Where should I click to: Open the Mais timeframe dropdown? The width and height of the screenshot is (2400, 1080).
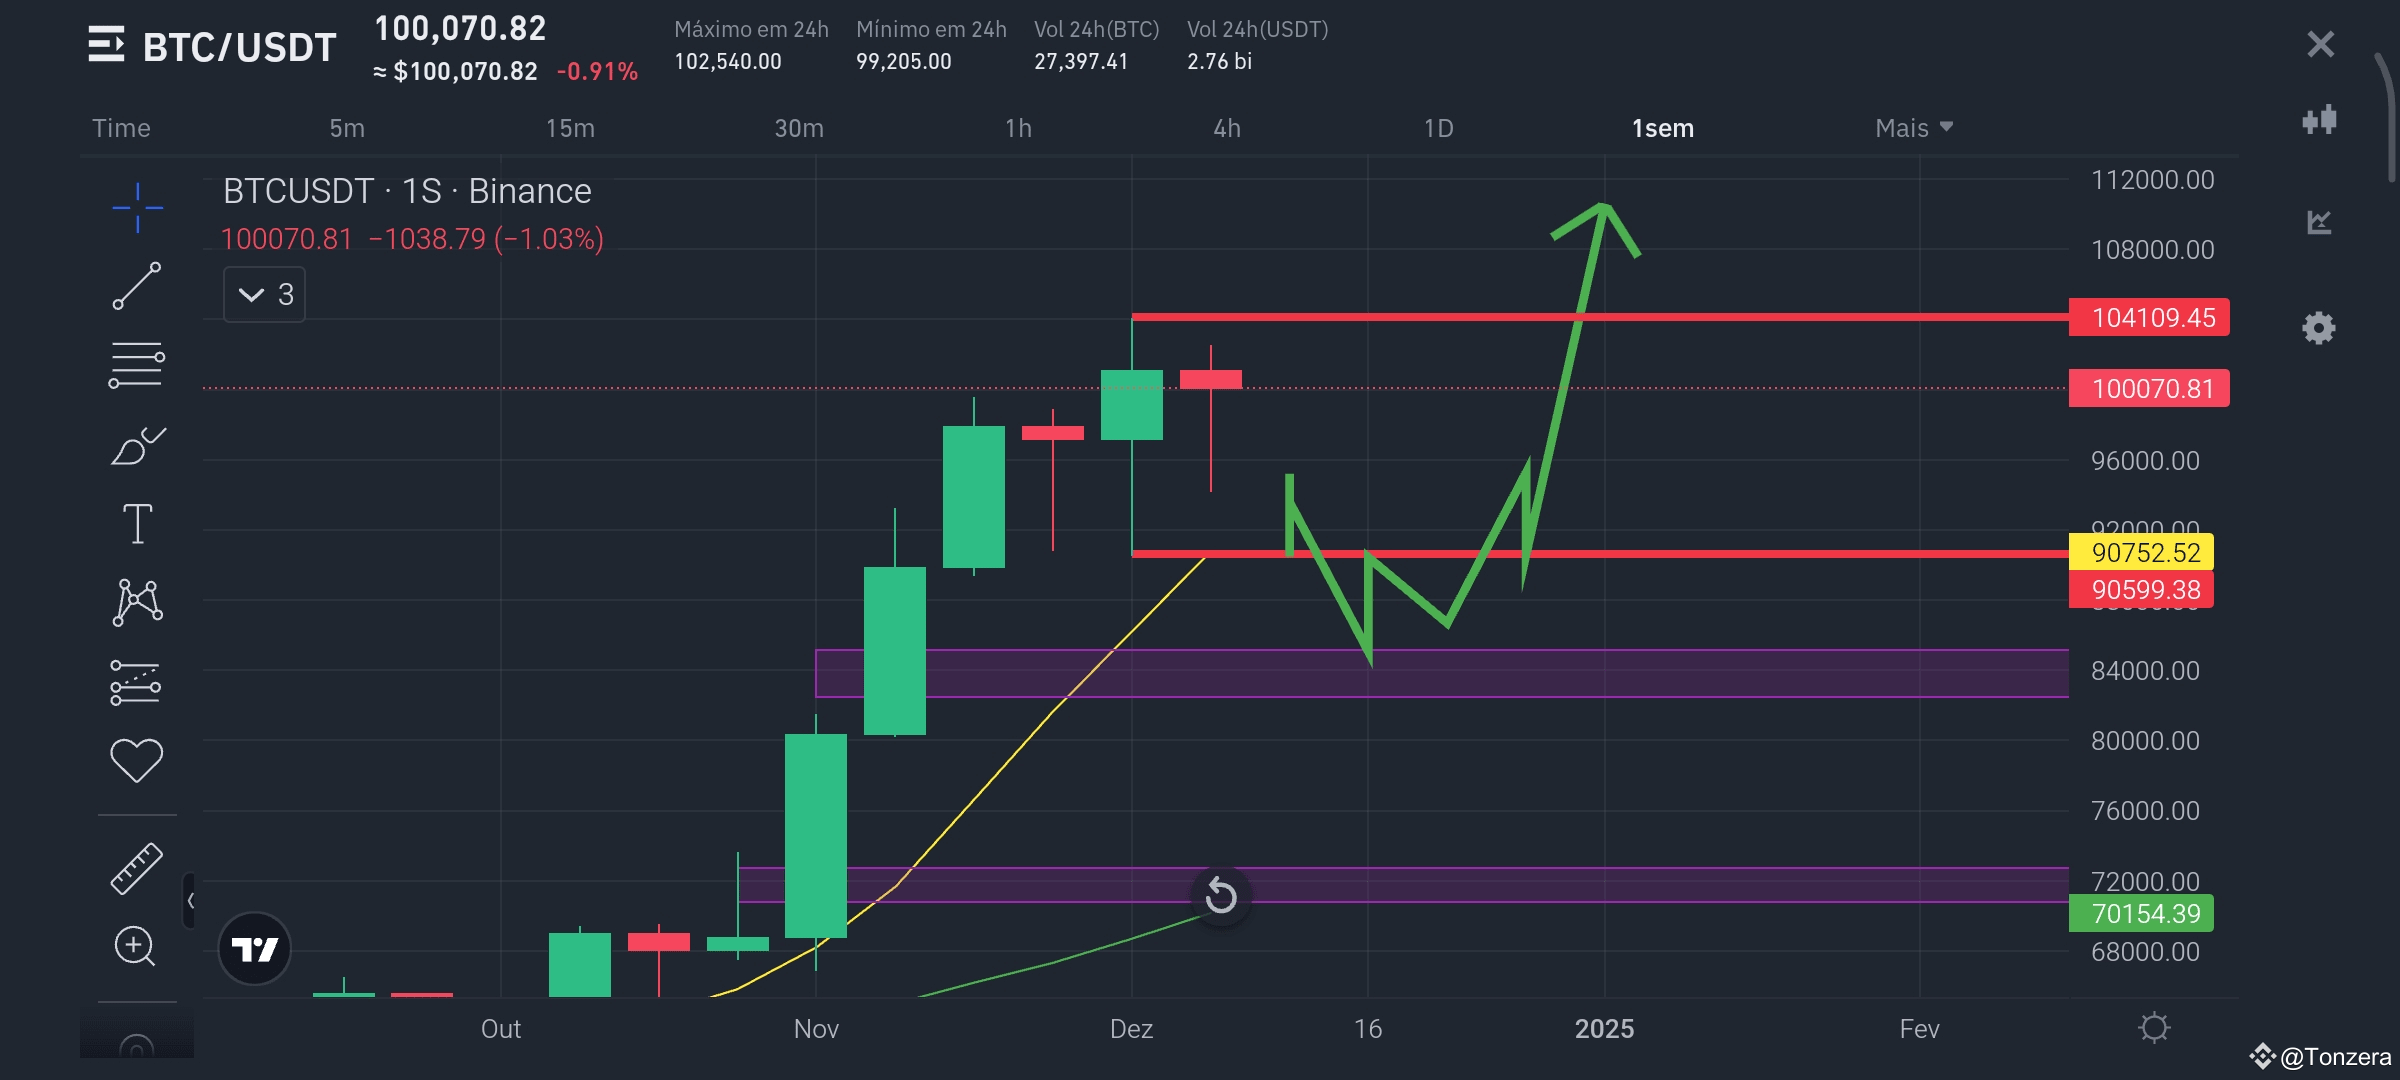click(x=1913, y=128)
